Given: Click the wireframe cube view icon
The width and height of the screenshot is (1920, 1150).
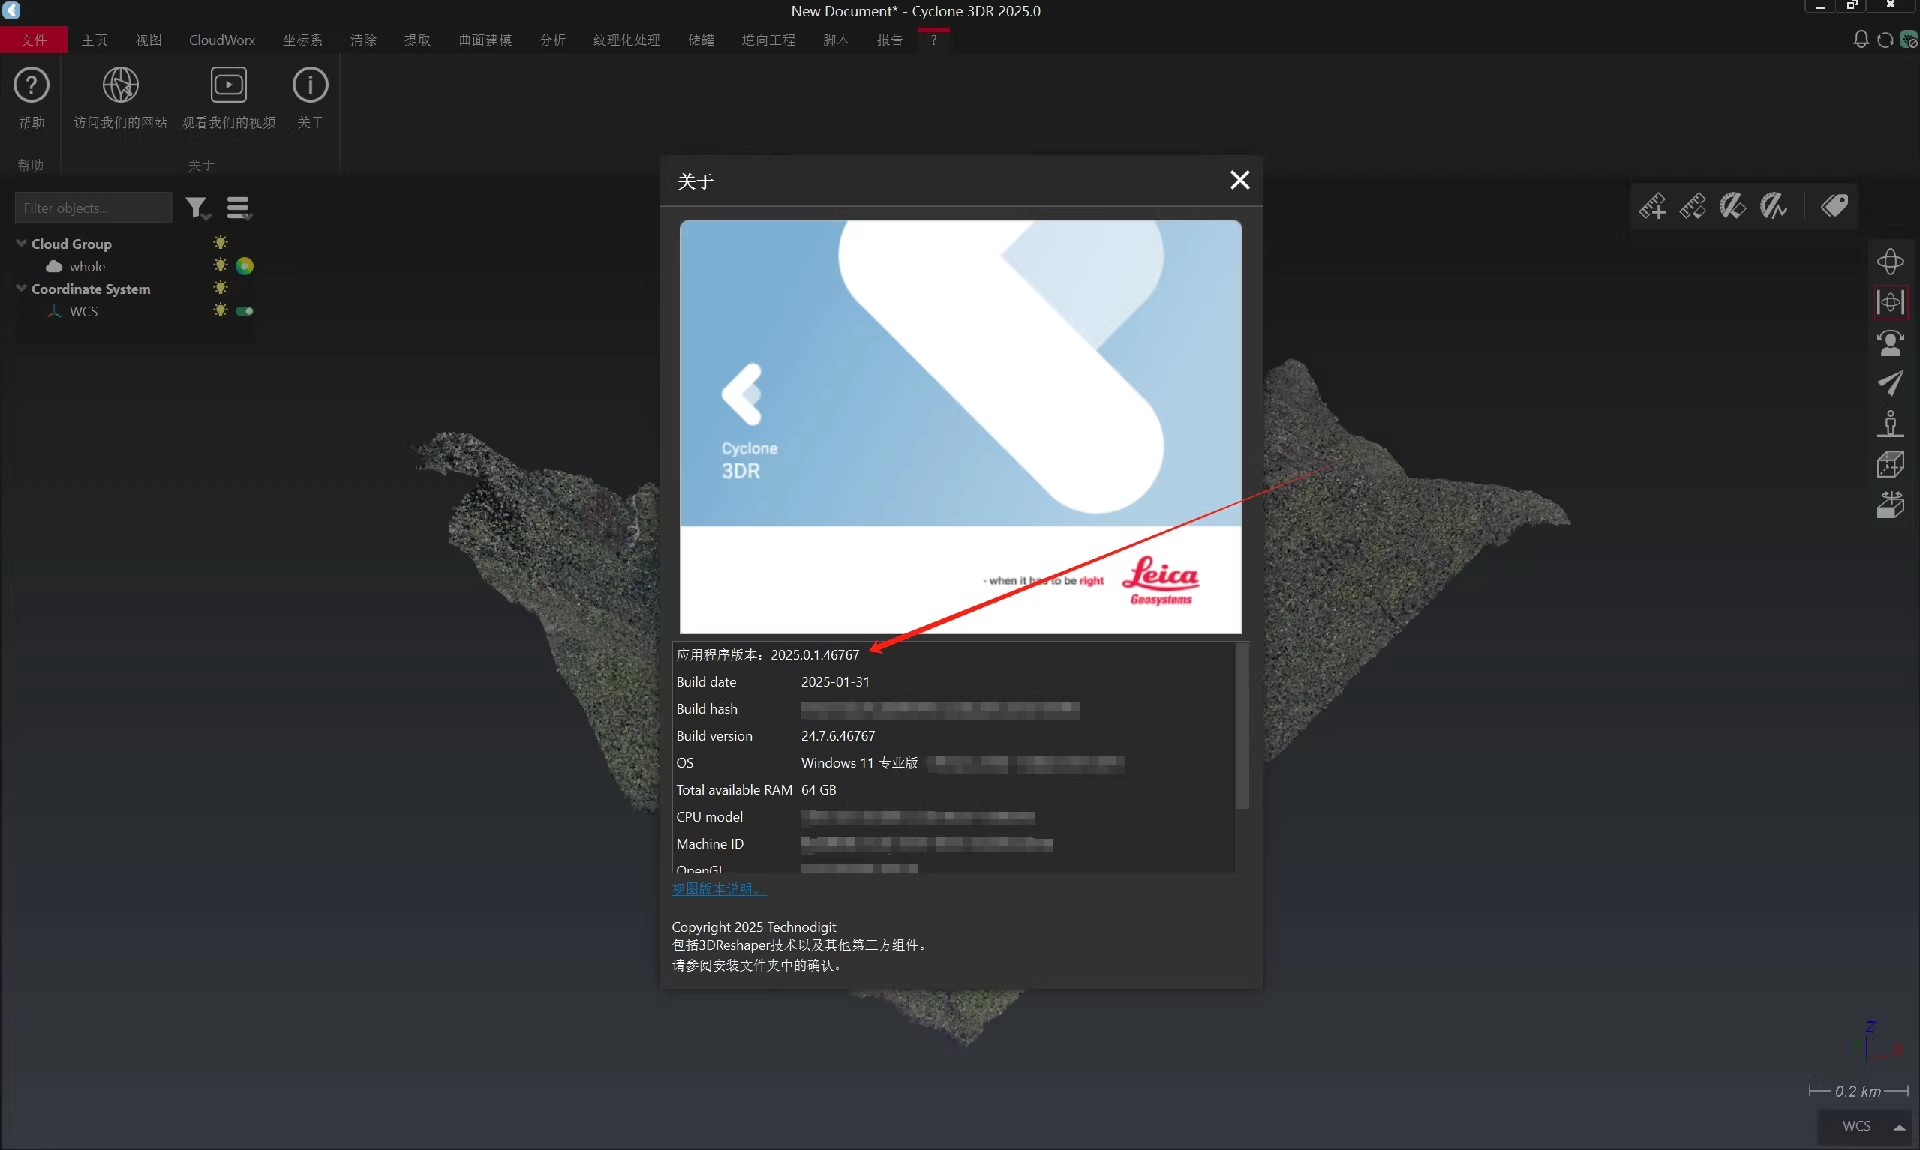Looking at the screenshot, I should coord(1890,464).
